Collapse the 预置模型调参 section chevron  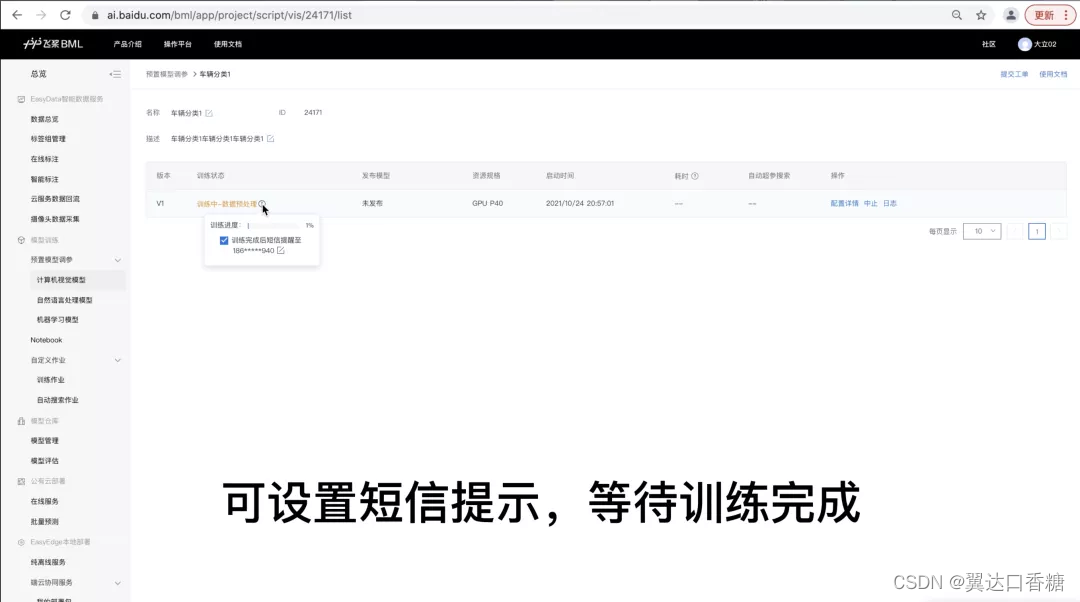pyautogui.click(x=117, y=259)
